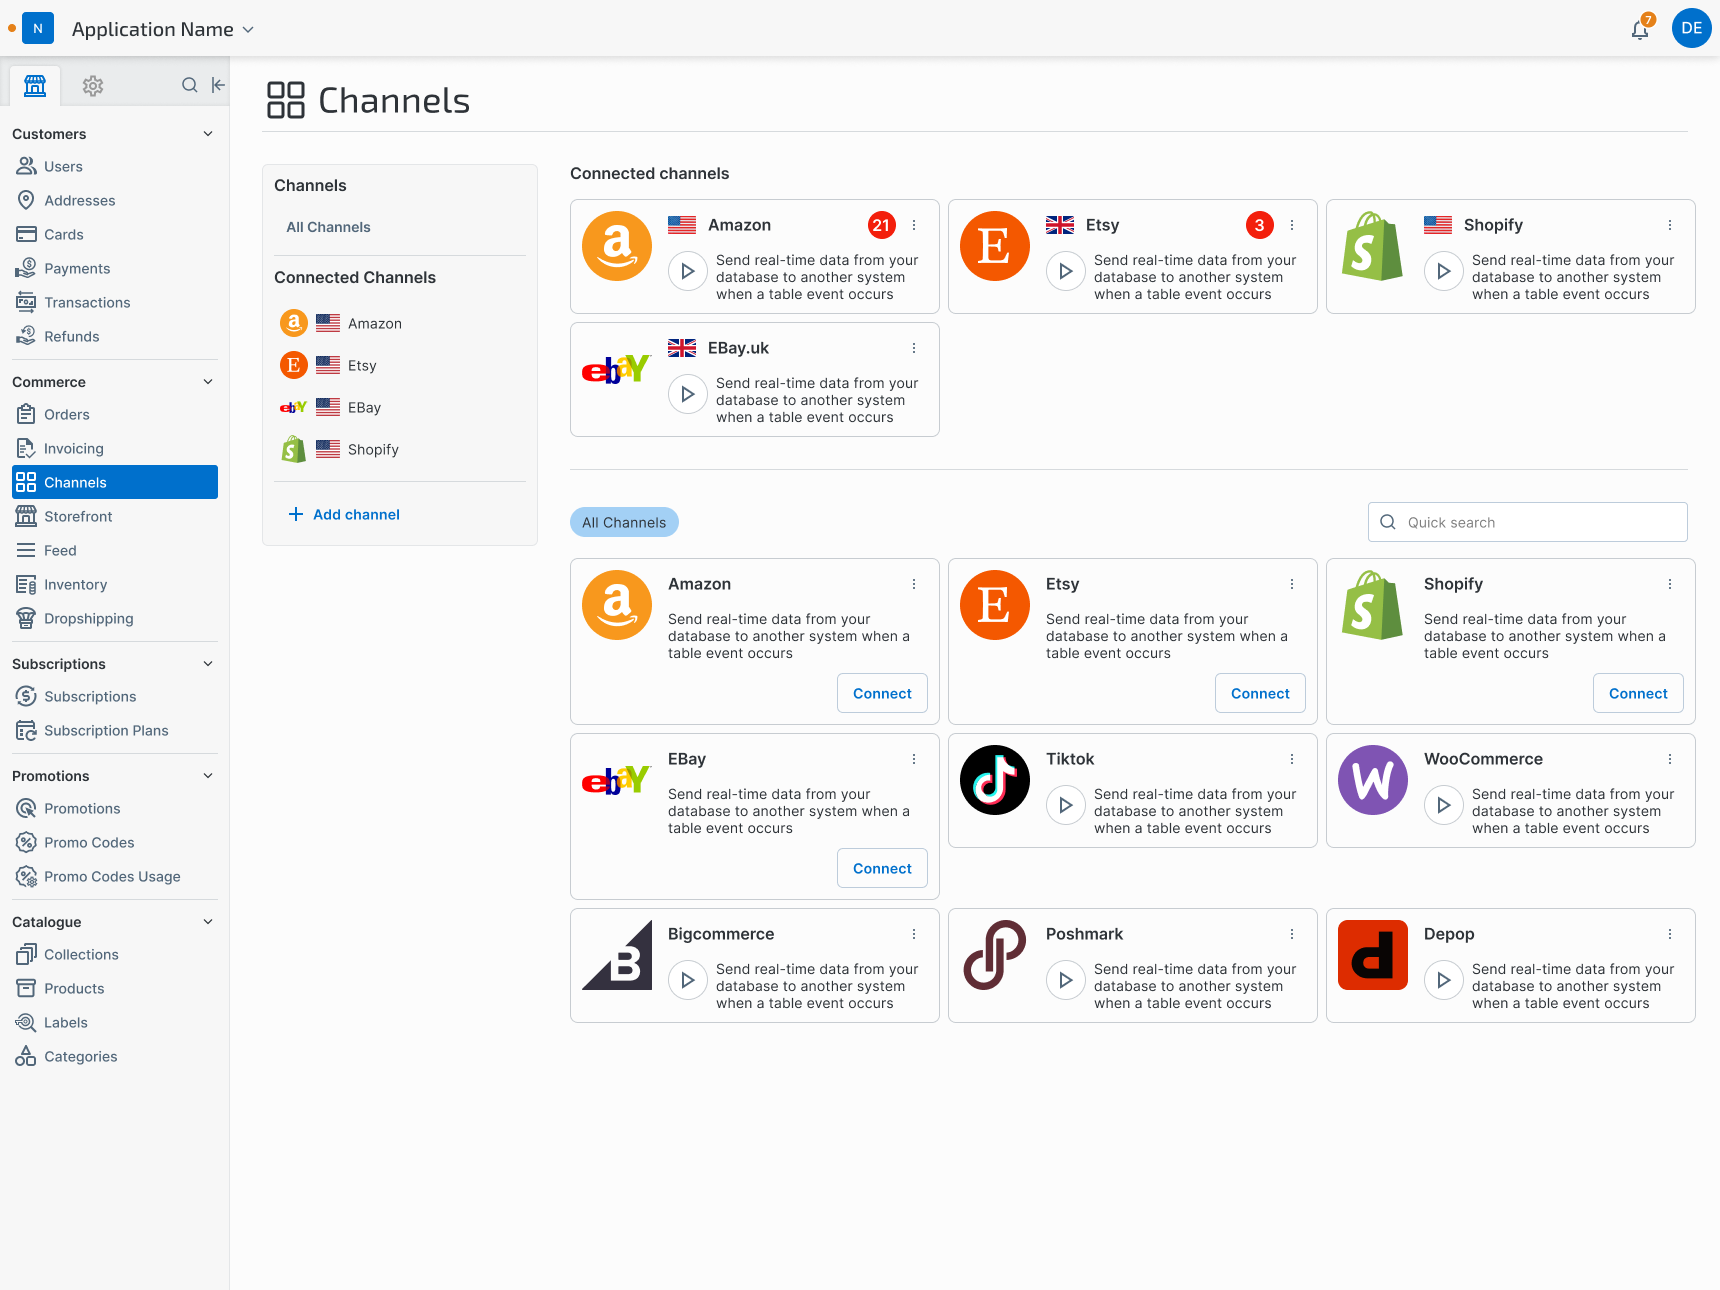Click Add channel link
This screenshot has width=1720, height=1290.
344,514
